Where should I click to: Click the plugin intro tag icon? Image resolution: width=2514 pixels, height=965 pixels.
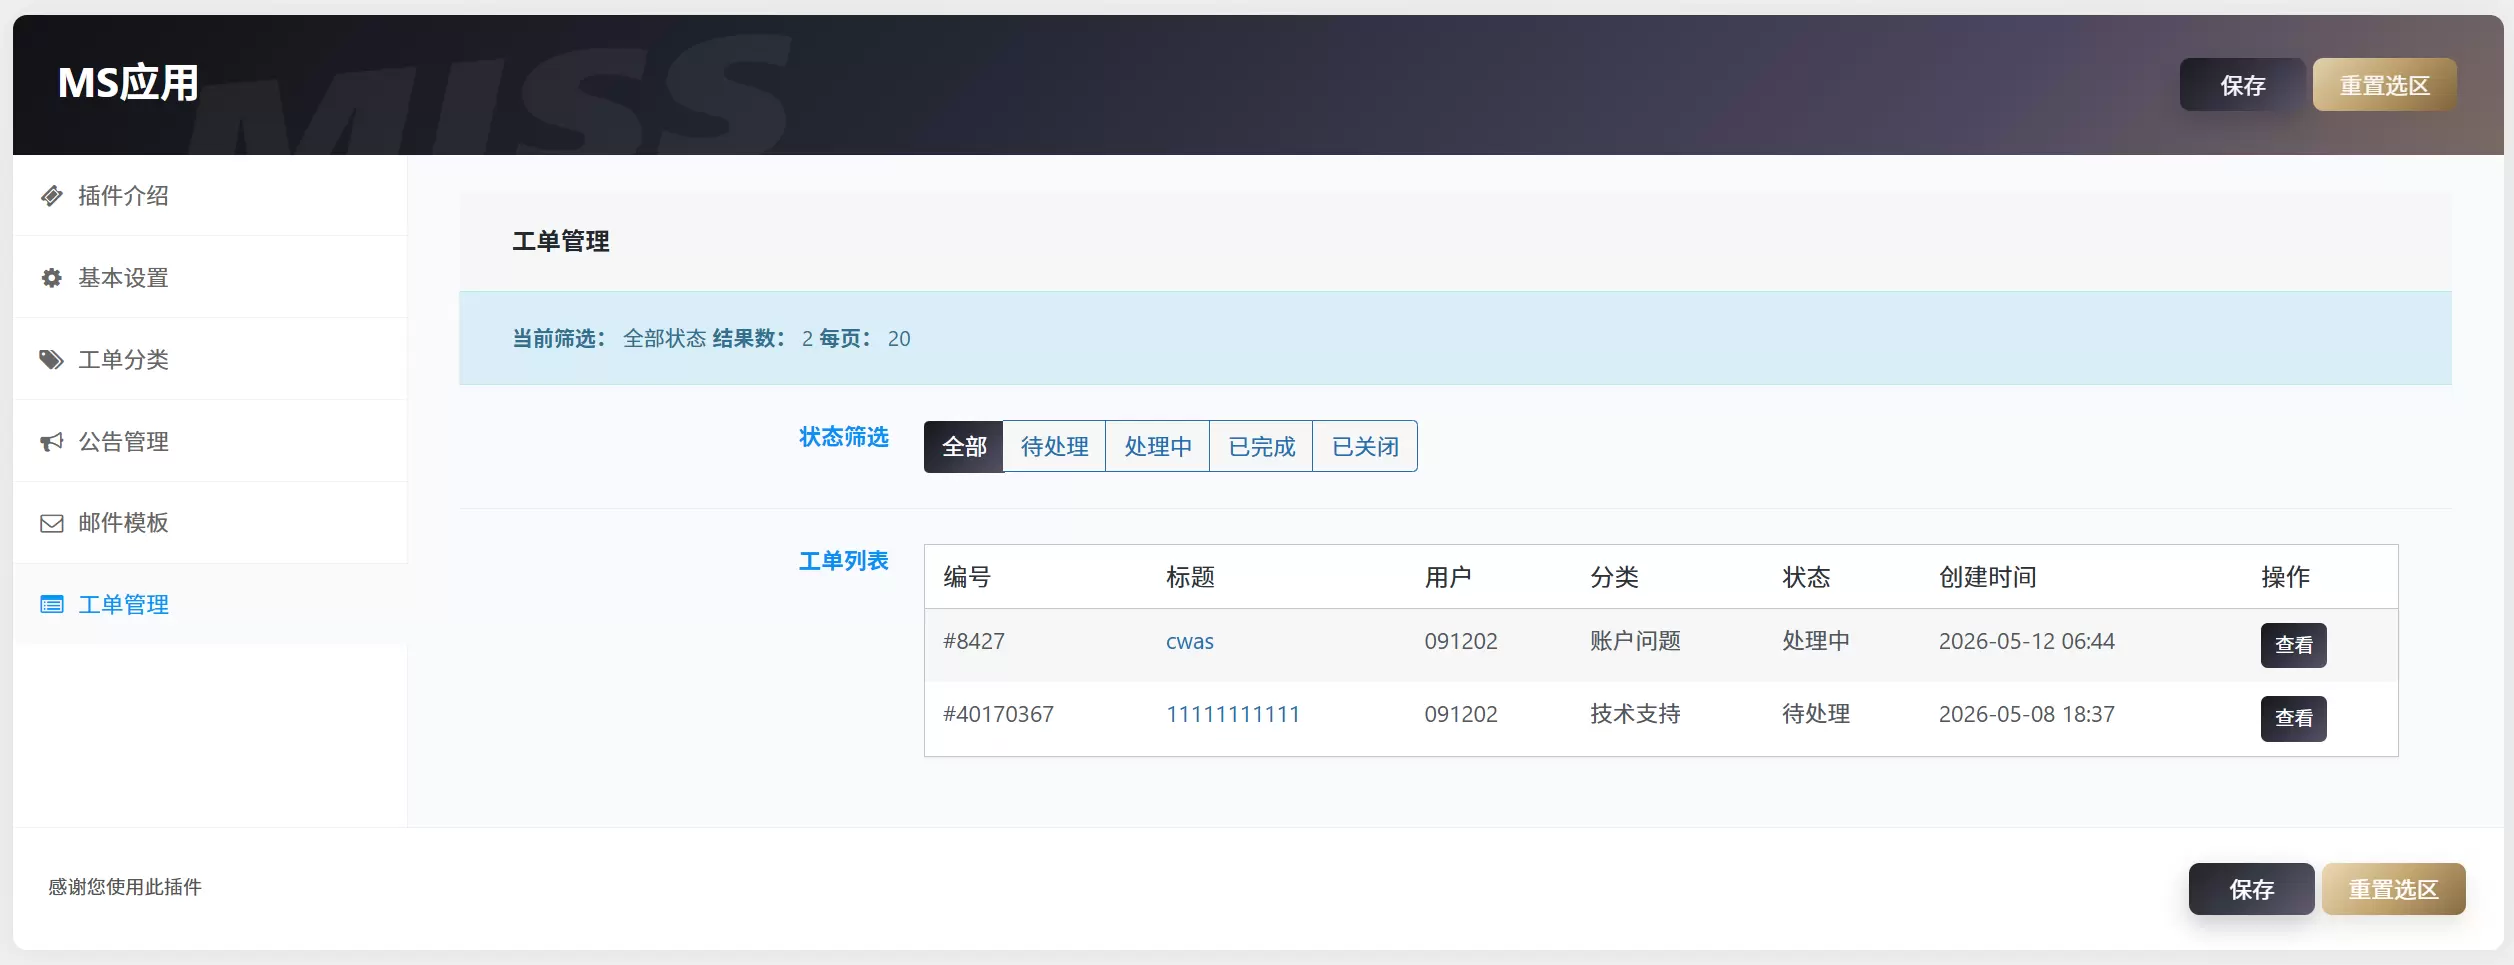point(51,196)
